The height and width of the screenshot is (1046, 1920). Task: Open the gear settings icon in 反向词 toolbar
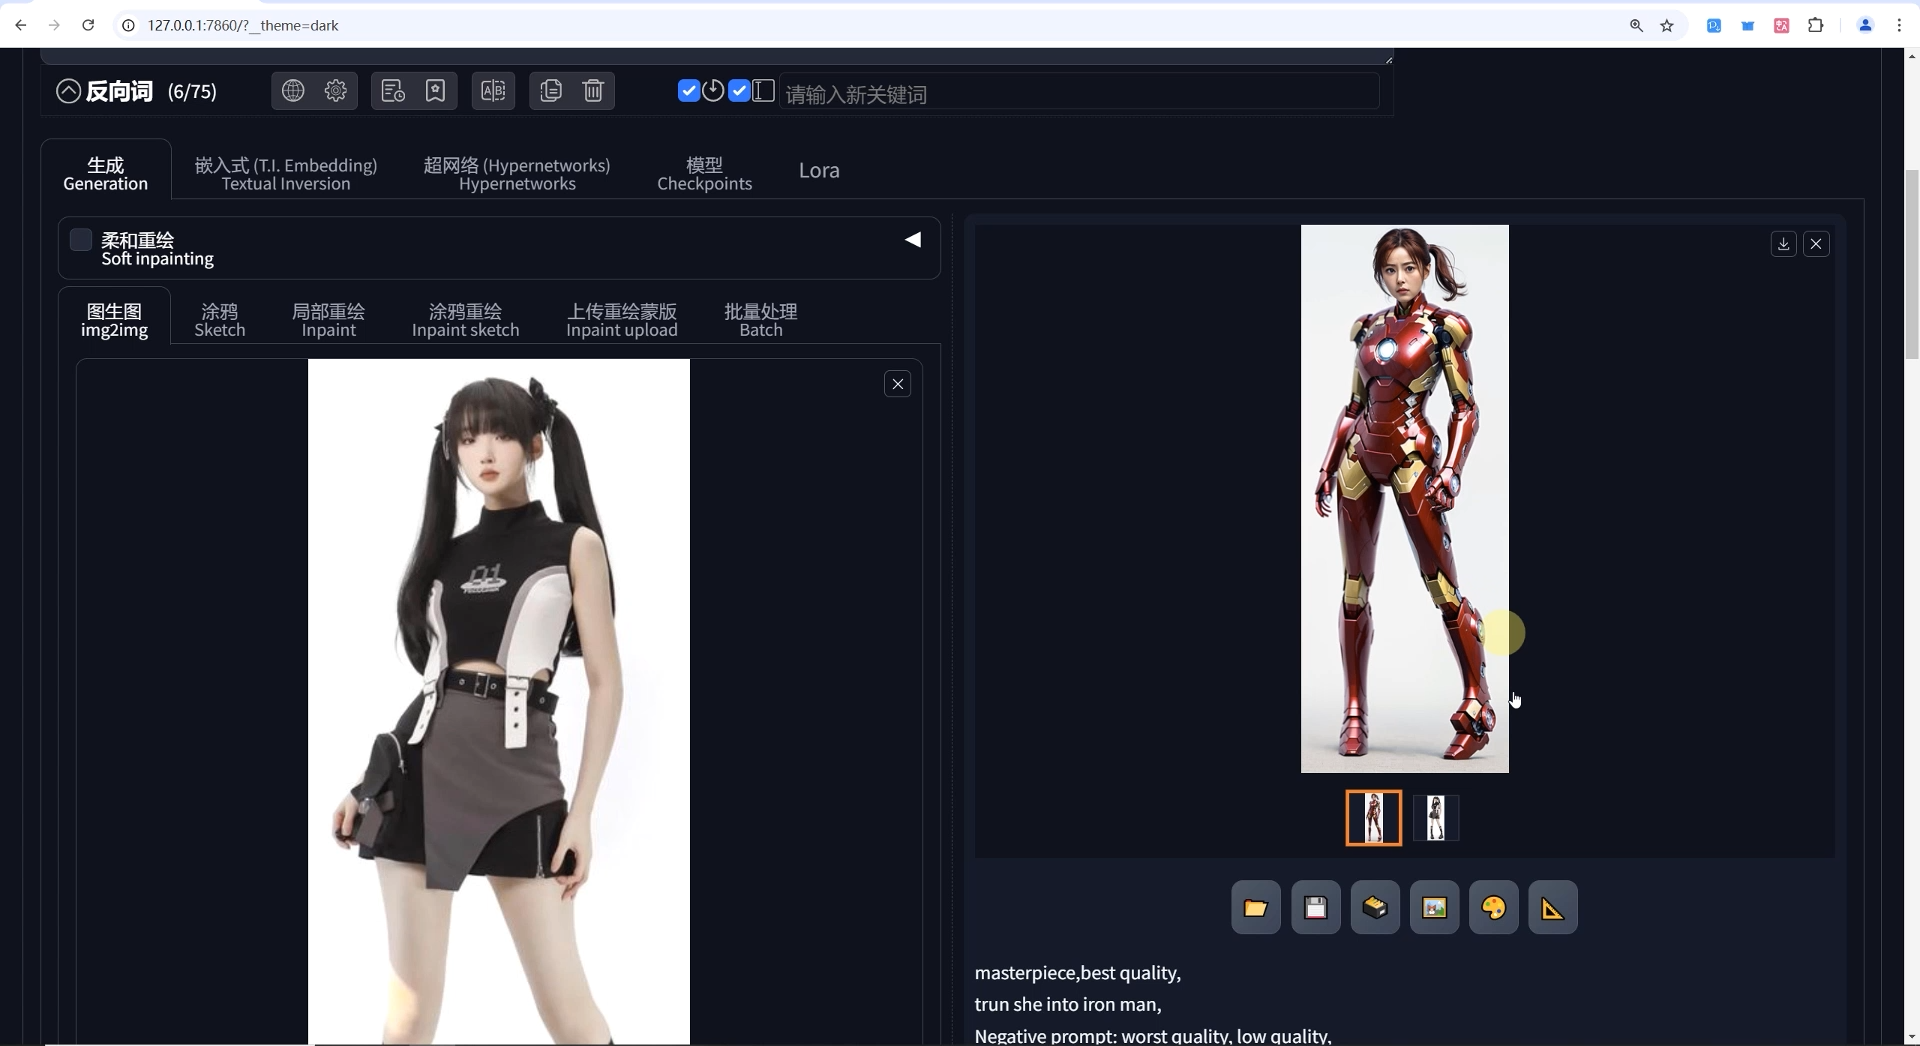(336, 91)
